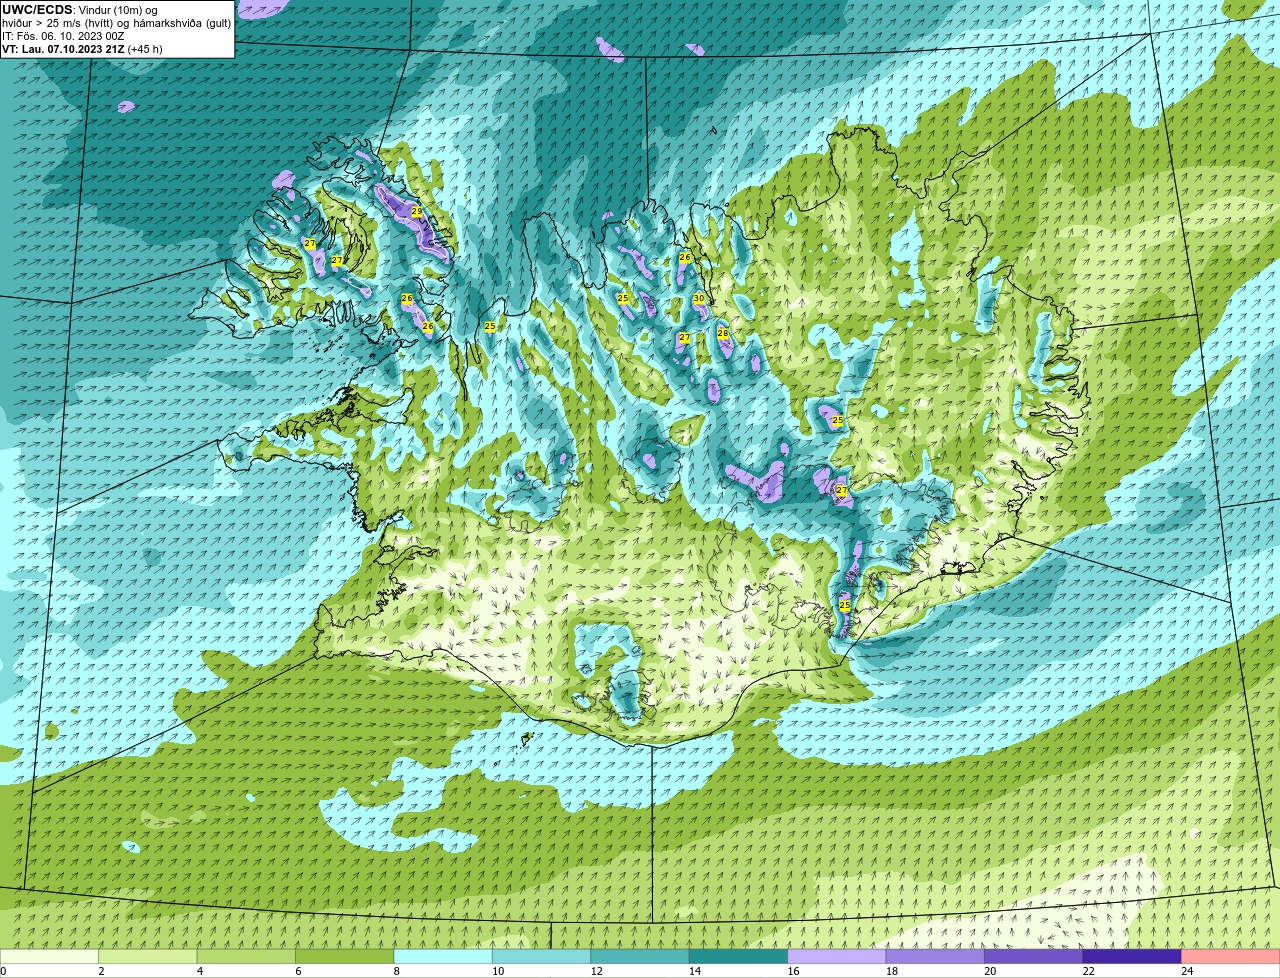Image resolution: width=1280 pixels, height=978 pixels.
Task: Click the 6–8 m/s green legend swatch
Action: click(345, 956)
